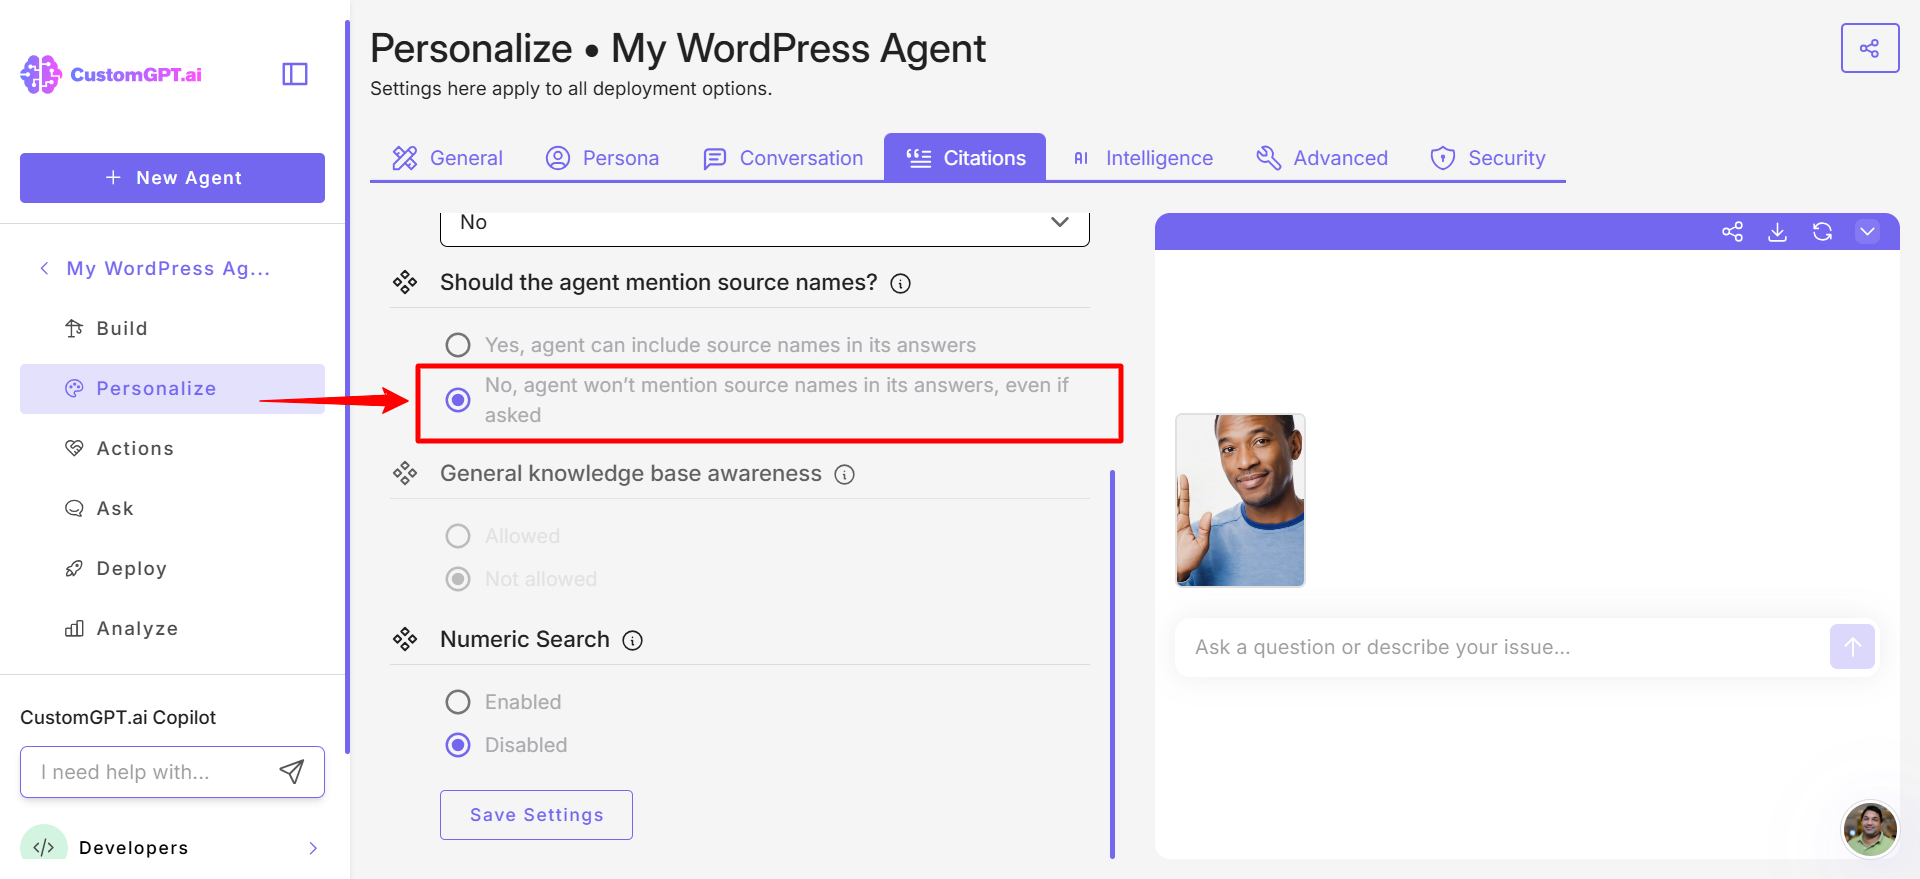
Task: Open the Analyze section
Action: point(172,628)
